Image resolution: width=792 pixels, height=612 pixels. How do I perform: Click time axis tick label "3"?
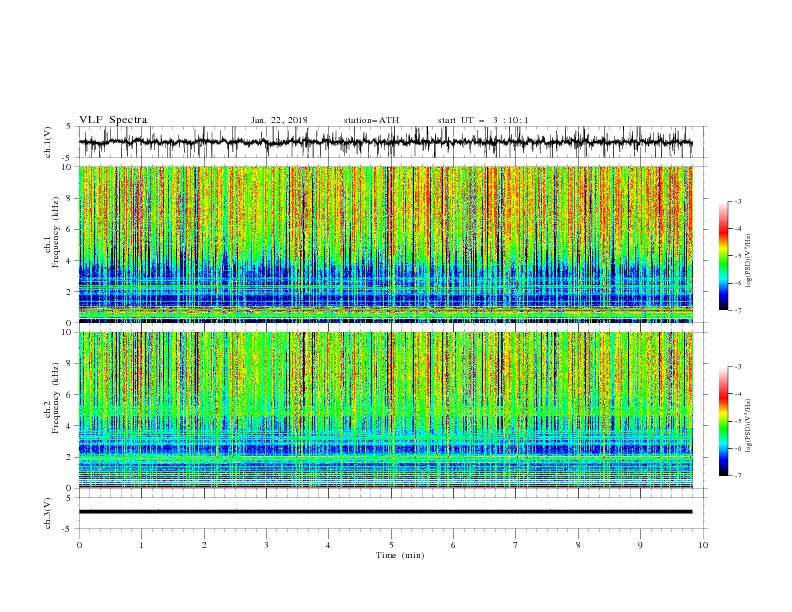266,545
